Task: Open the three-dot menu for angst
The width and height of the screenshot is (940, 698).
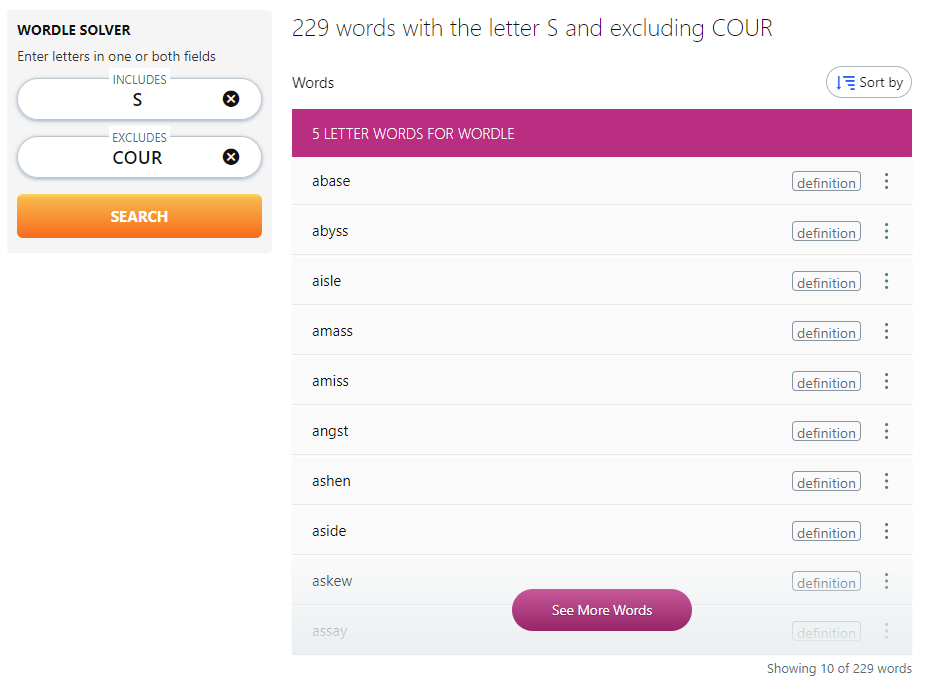Action: (886, 431)
